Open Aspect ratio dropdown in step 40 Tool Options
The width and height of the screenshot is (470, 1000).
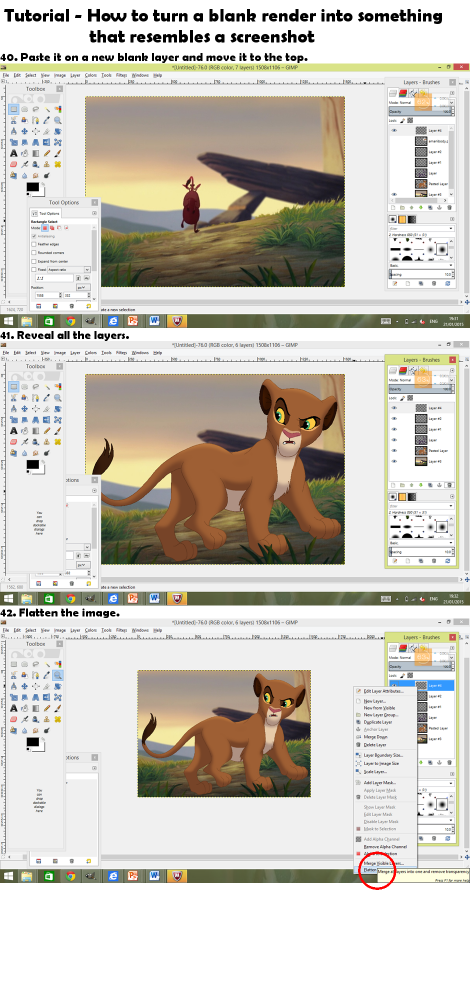(70, 270)
